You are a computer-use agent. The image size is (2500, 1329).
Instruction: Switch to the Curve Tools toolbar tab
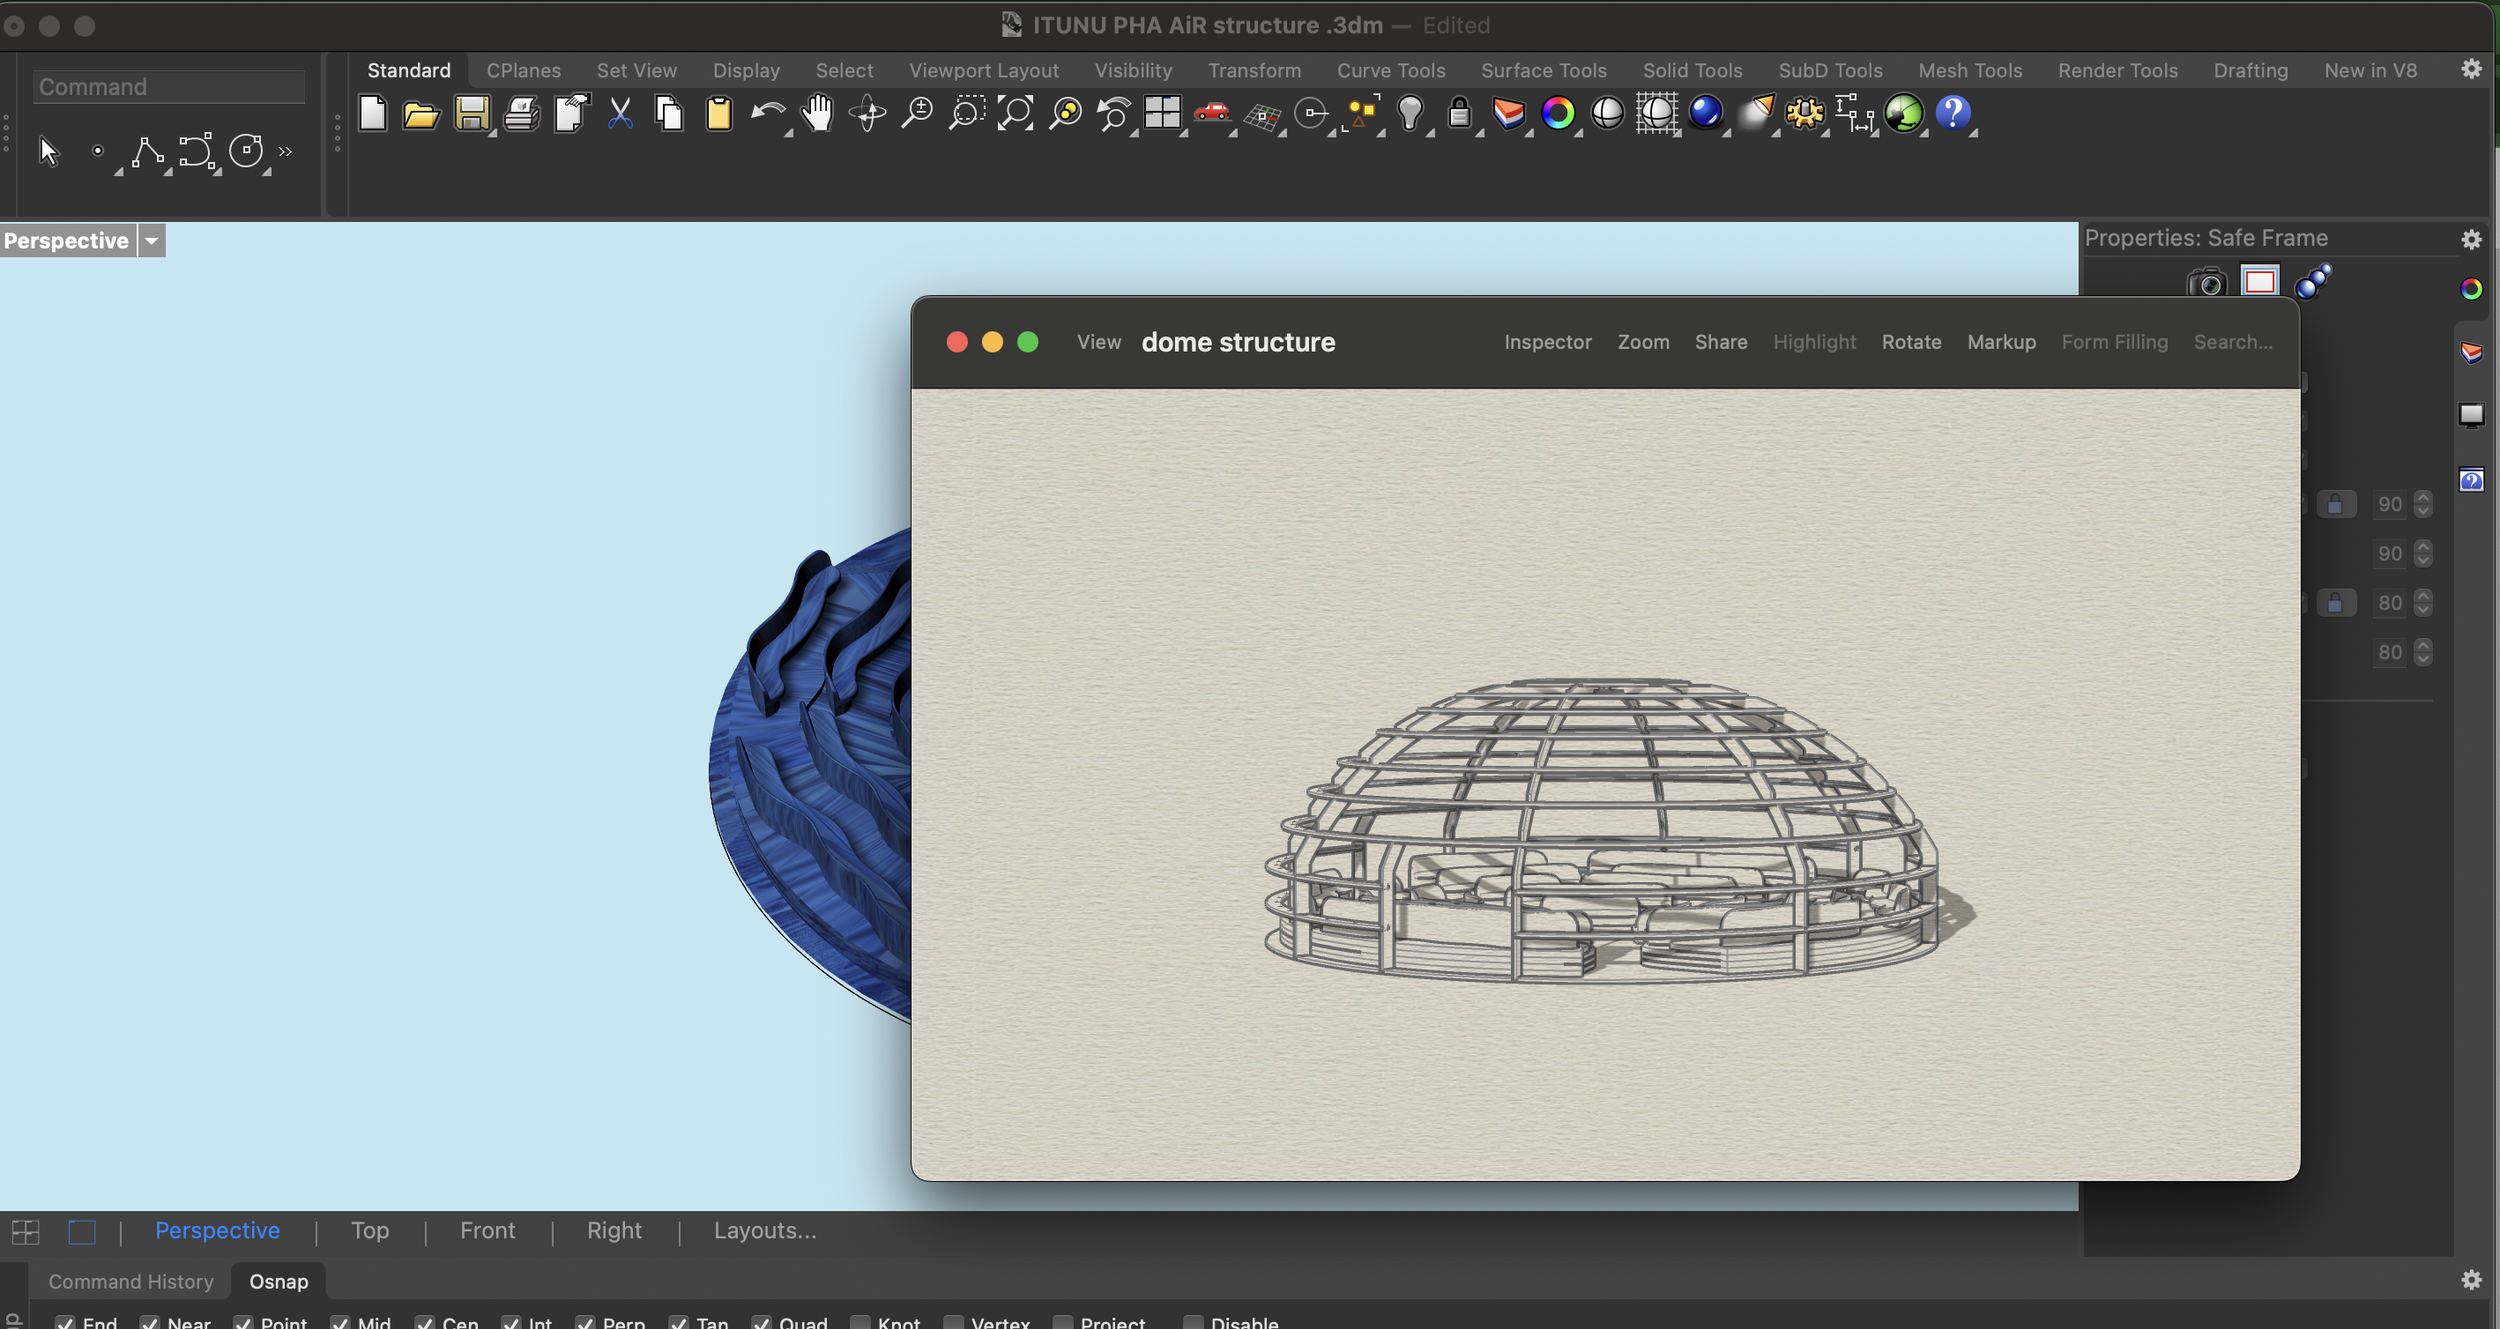(x=1391, y=69)
